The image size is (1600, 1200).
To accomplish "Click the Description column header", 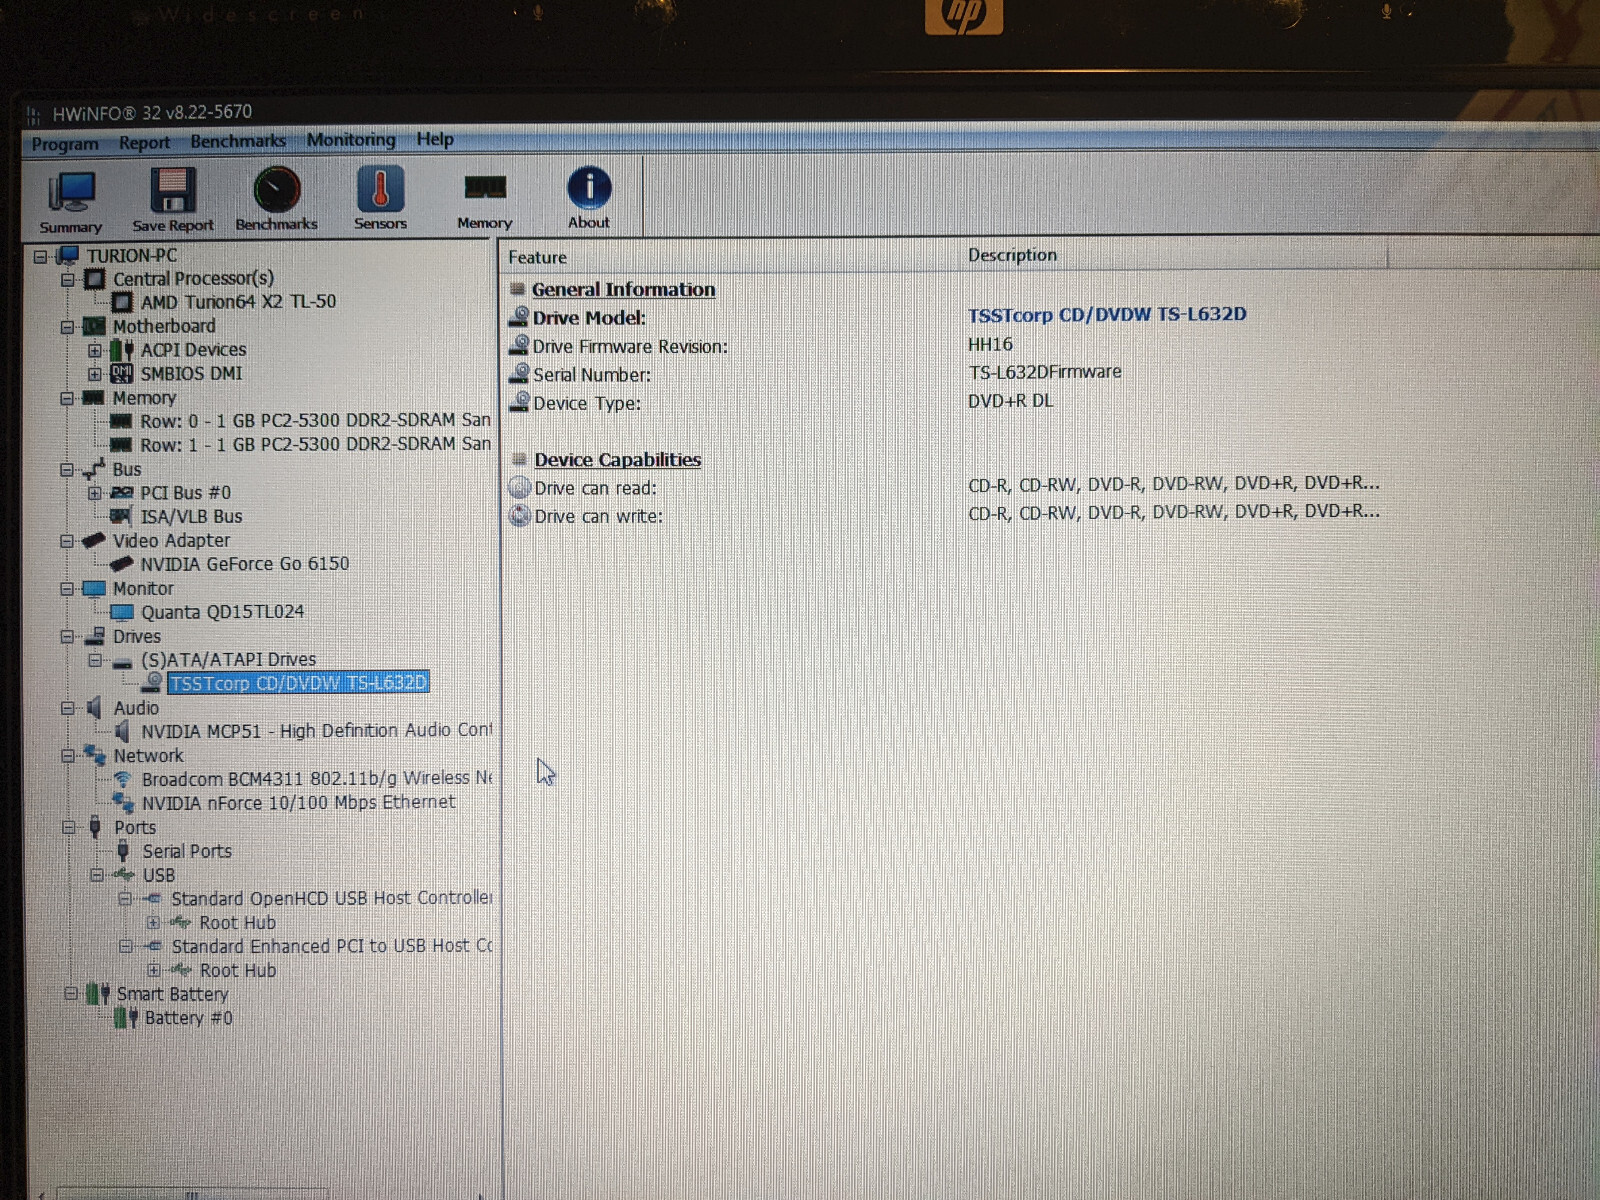I will pos(1174,255).
